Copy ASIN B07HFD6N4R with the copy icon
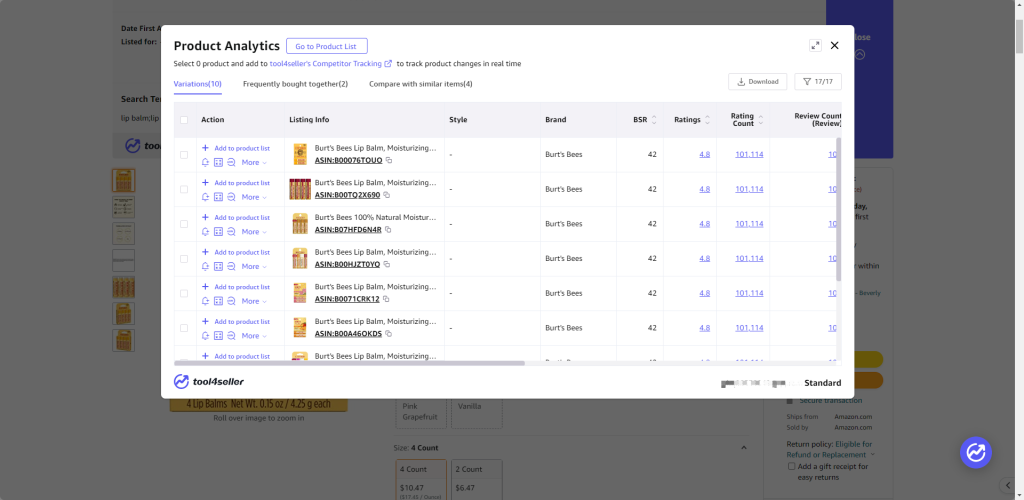The height and width of the screenshot is (500, 1024). tap(387, 229)
